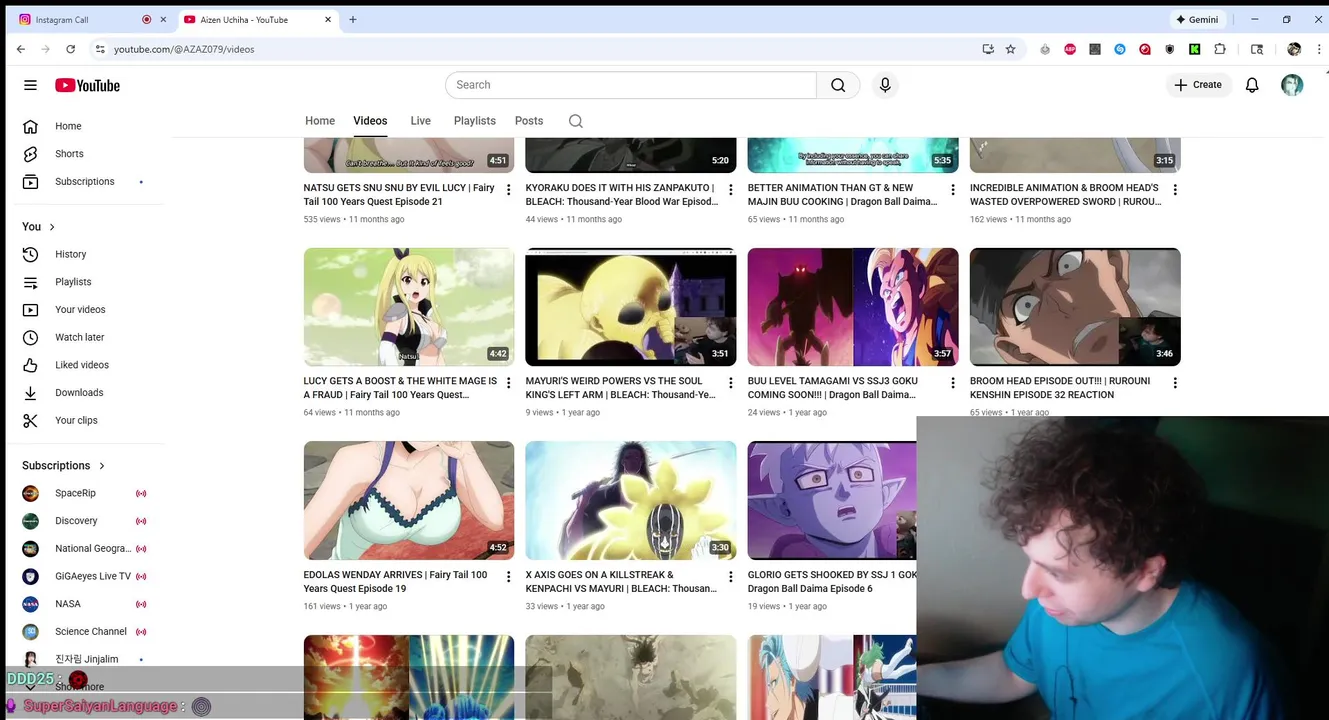Screen dimensions: 1329x720
Task: Open the notifications bell
Action: [x=1252, y=85]
